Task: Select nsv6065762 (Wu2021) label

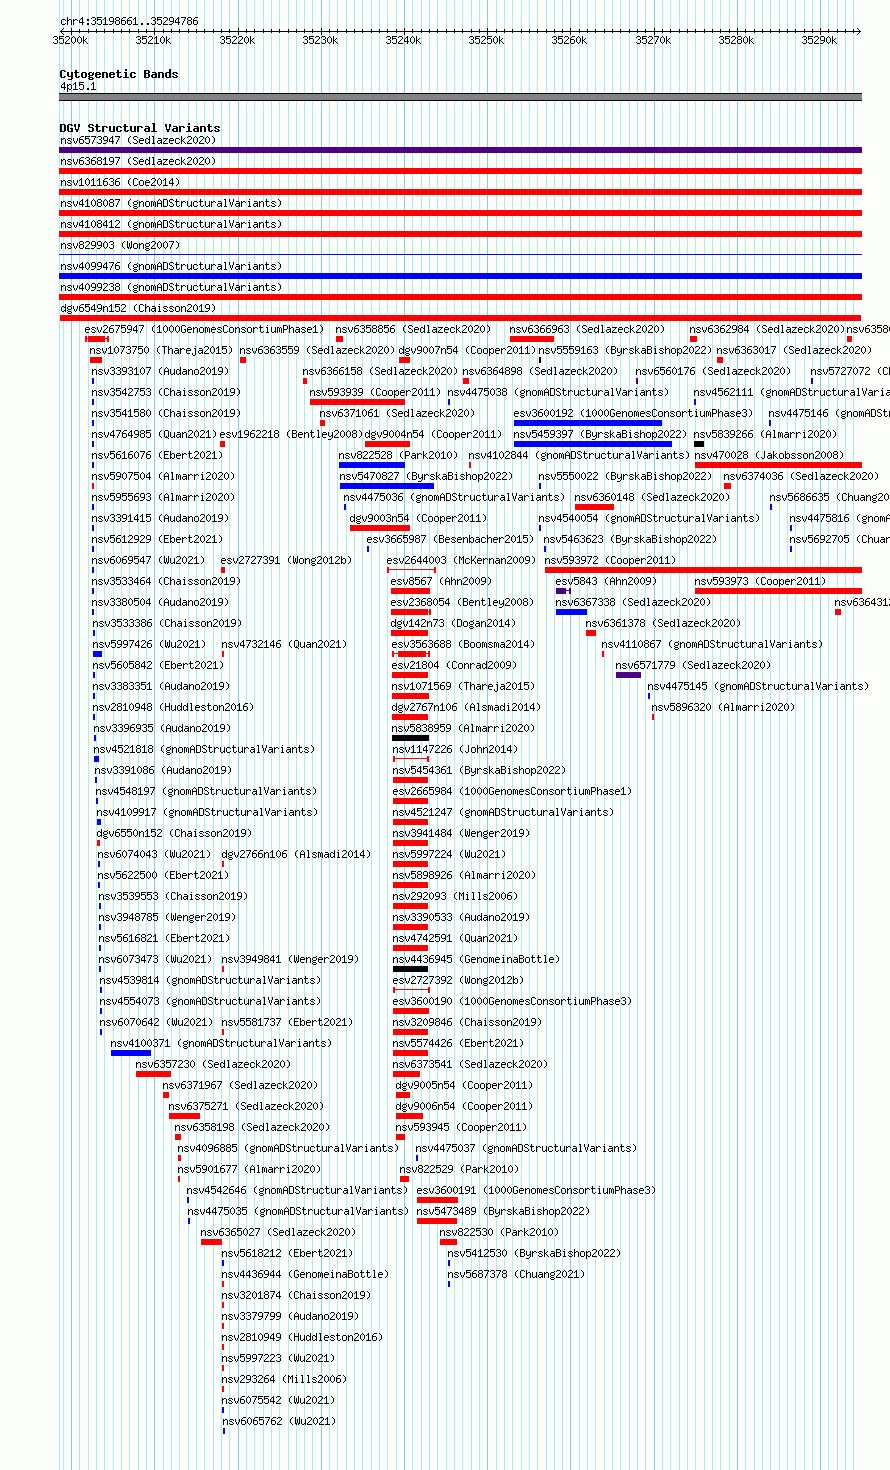Action: 278,1421
